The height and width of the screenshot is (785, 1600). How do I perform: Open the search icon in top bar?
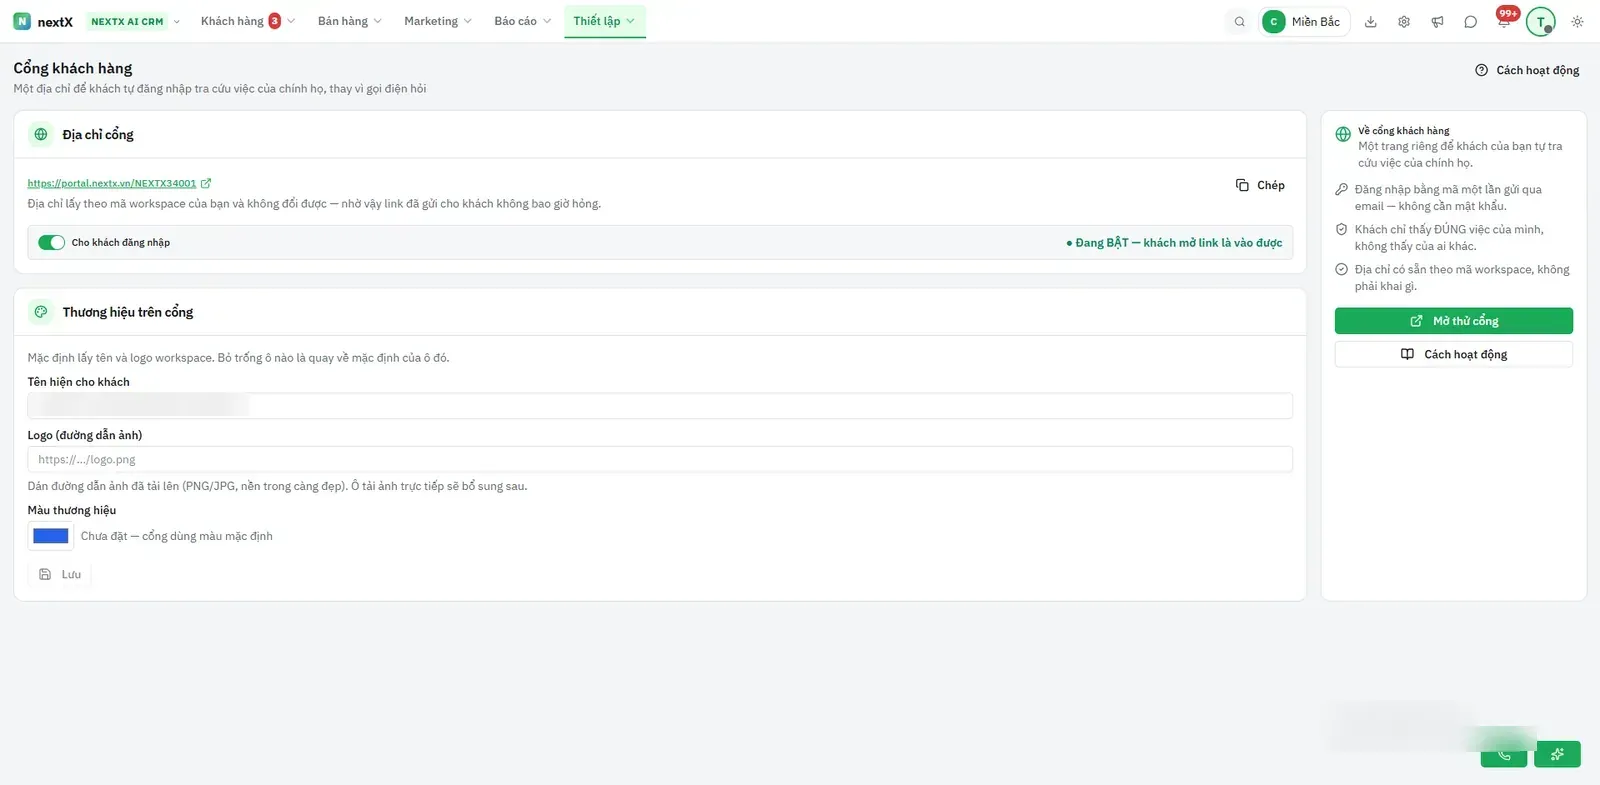coord(1239,22)
